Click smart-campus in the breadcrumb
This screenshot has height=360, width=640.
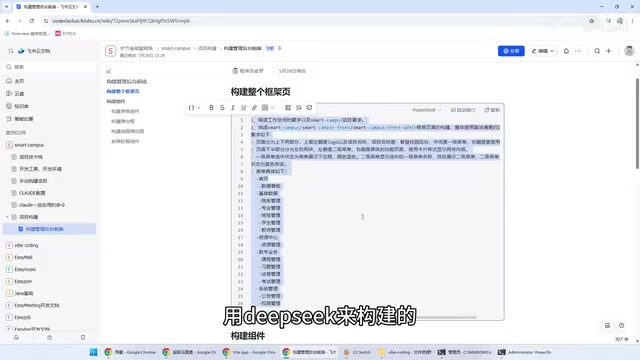coord(176,48)
